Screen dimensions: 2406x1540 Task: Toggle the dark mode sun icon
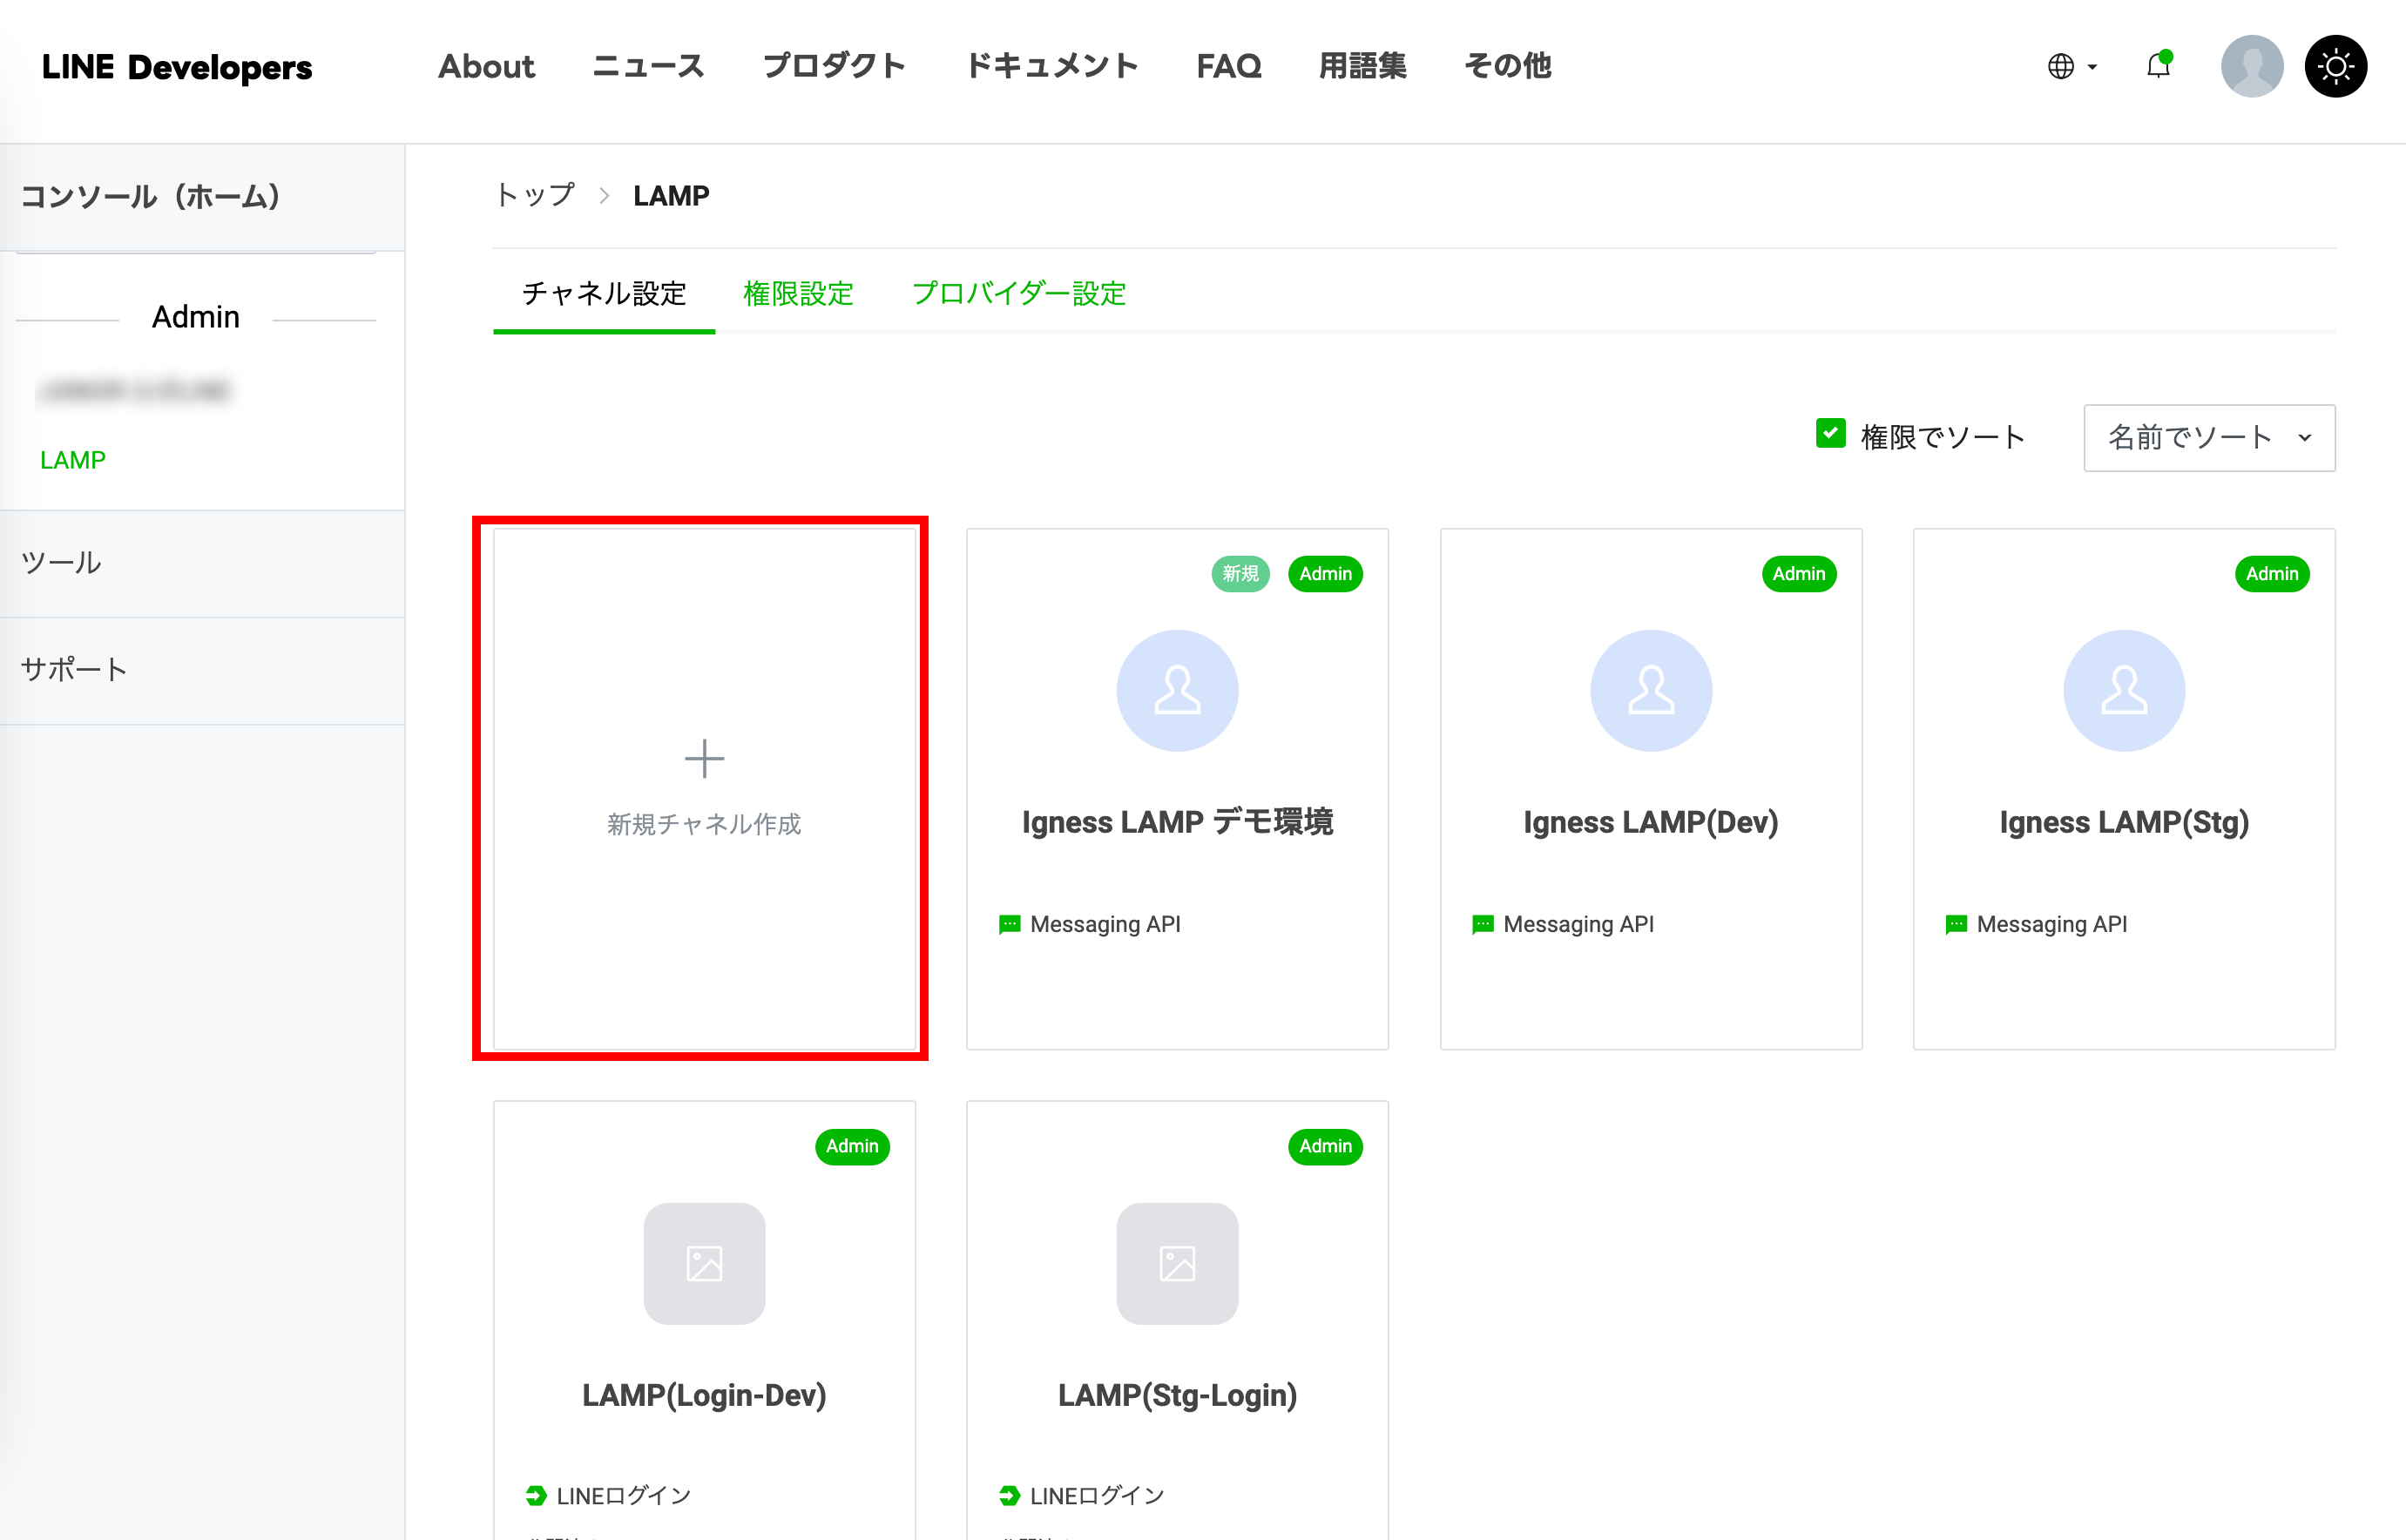point(2335,66)
